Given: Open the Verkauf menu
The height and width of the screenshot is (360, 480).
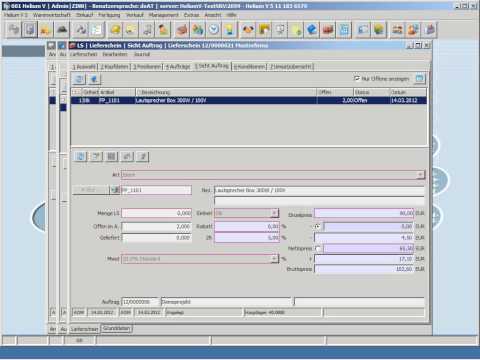Looking at the screenshot, I should pyautogui.click(x=135, y=15).
